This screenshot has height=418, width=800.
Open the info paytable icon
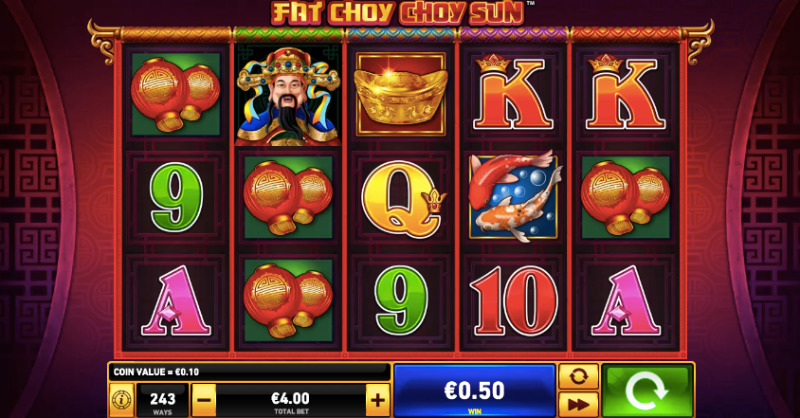coord(121,400)
